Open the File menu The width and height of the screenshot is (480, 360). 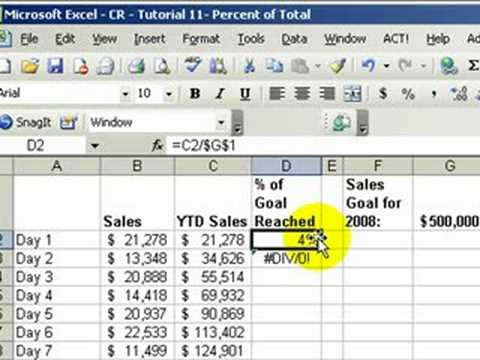[29, 39]
